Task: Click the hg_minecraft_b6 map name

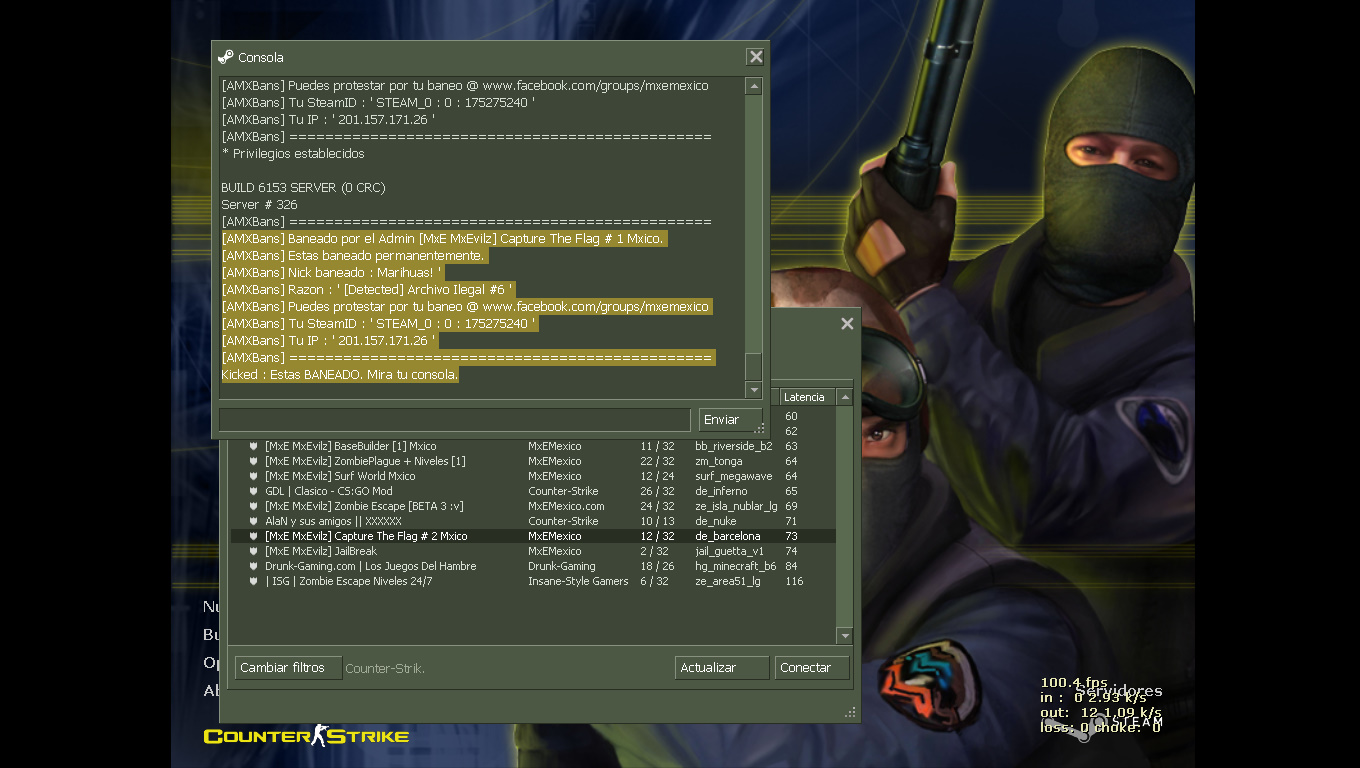Action: [736, 566]
